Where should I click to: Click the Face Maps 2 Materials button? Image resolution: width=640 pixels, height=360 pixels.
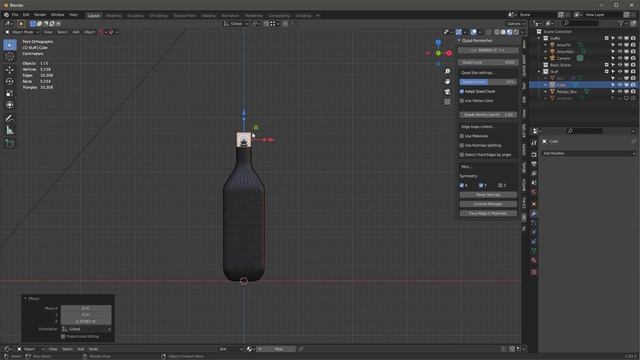pyautogui.click(x=488, y=213)
